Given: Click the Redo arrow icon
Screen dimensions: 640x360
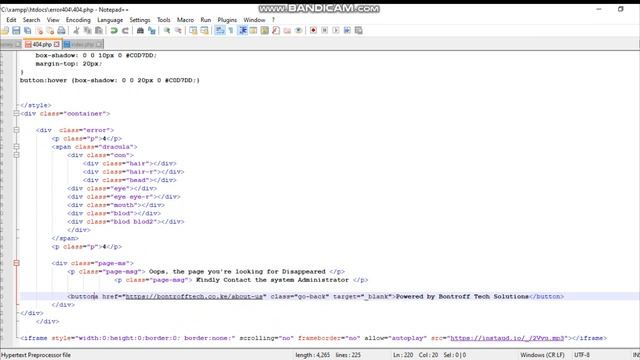Looking at the screenshot, I should pyautogui.click(x=125, y=31).
